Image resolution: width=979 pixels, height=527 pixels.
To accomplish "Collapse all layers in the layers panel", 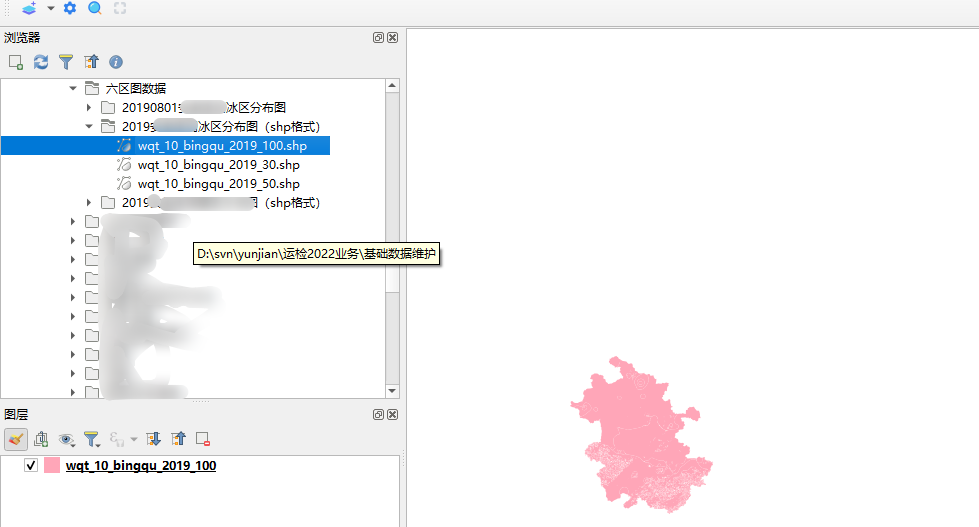I will (x=179, y=439).
